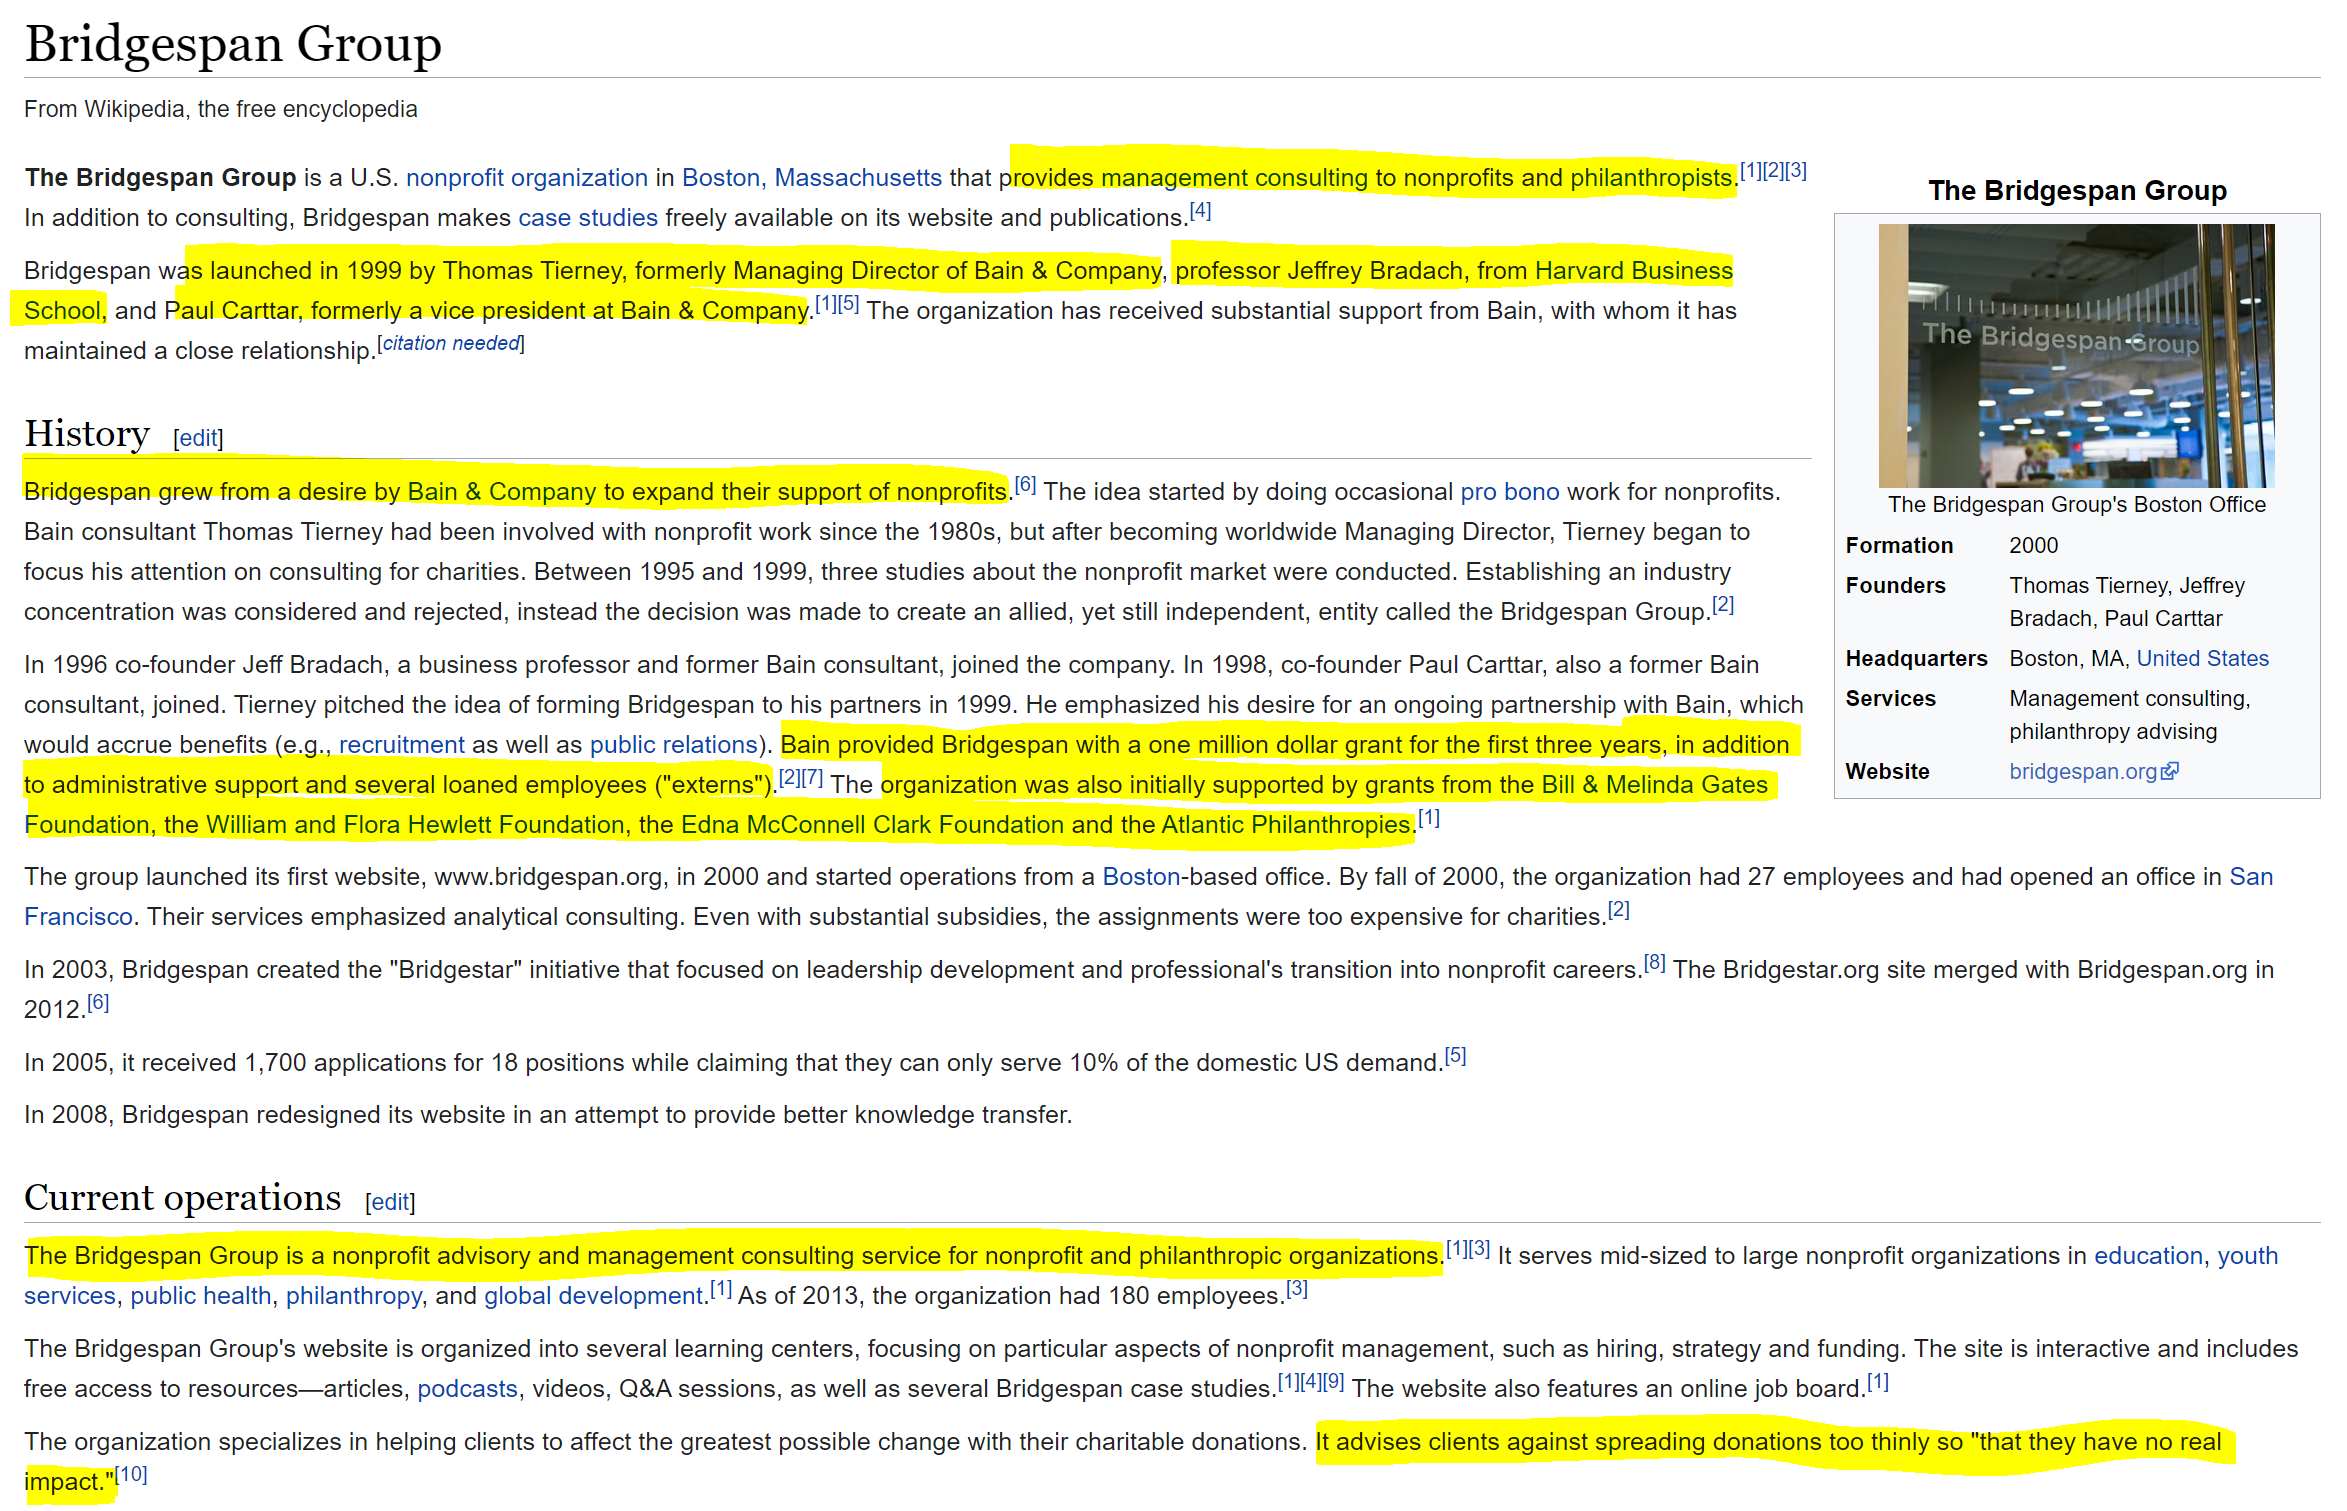Click reference [8] after nonprofit careers

[x=1654, y=963]
